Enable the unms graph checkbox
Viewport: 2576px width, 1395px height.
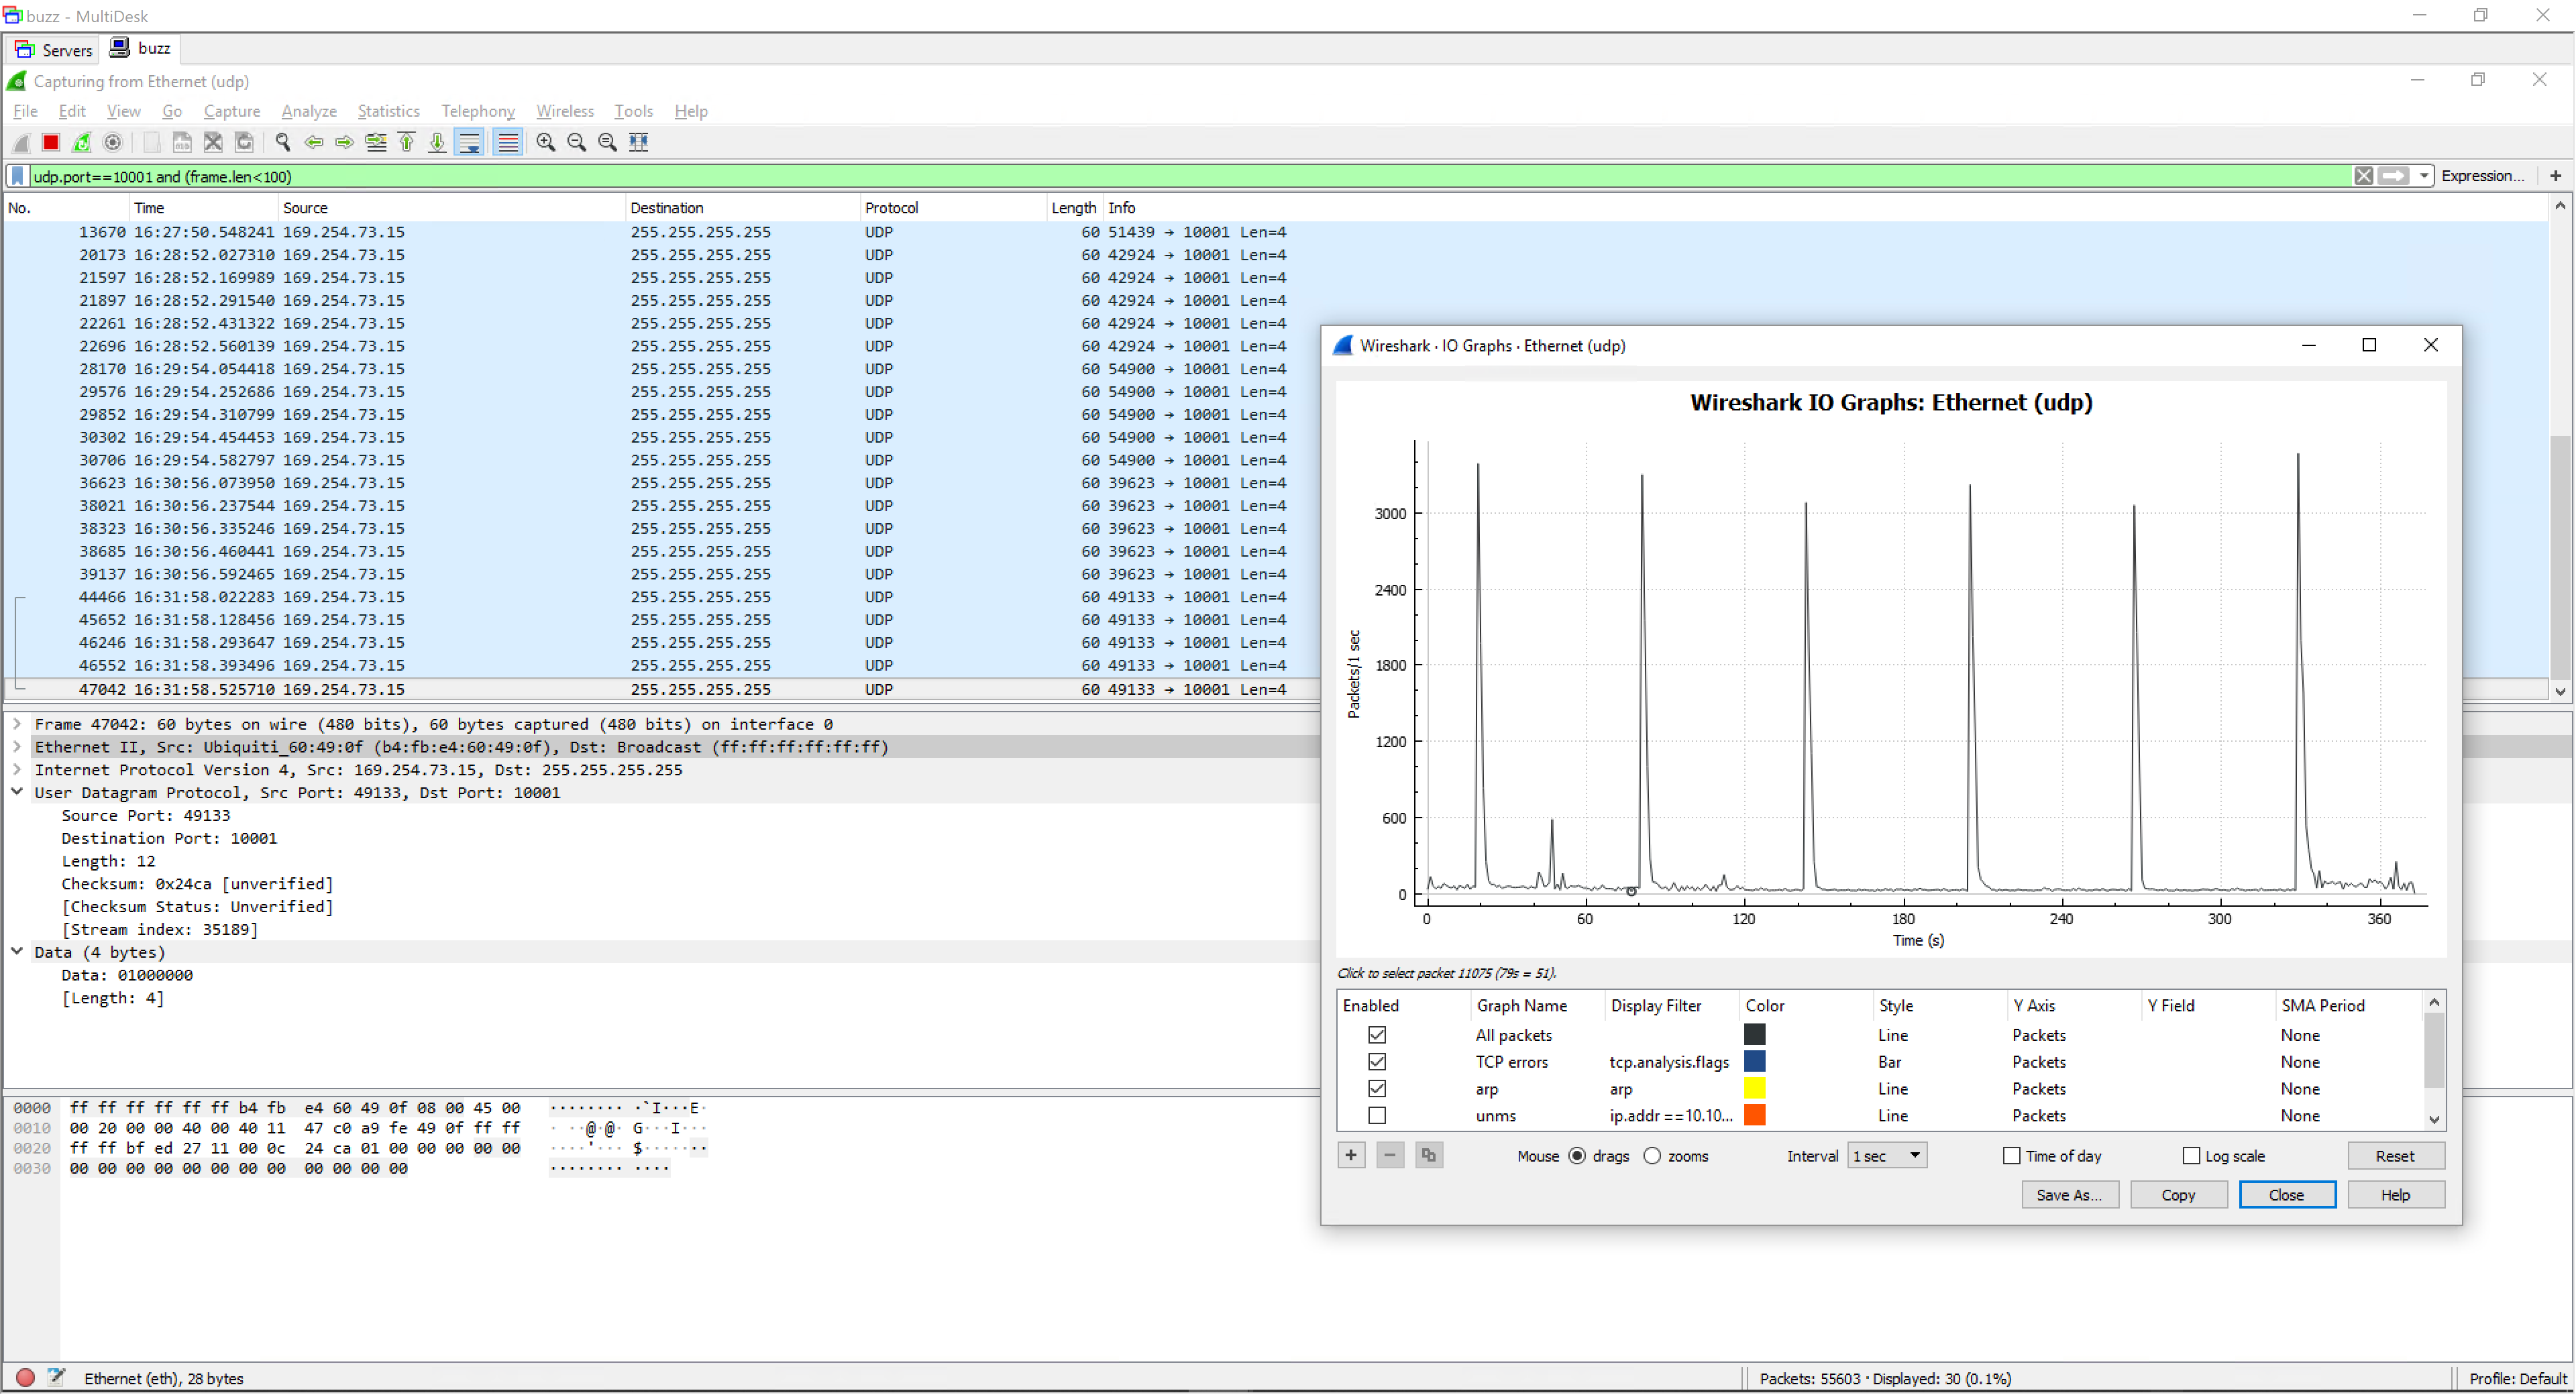(x=1377, y=1115)
